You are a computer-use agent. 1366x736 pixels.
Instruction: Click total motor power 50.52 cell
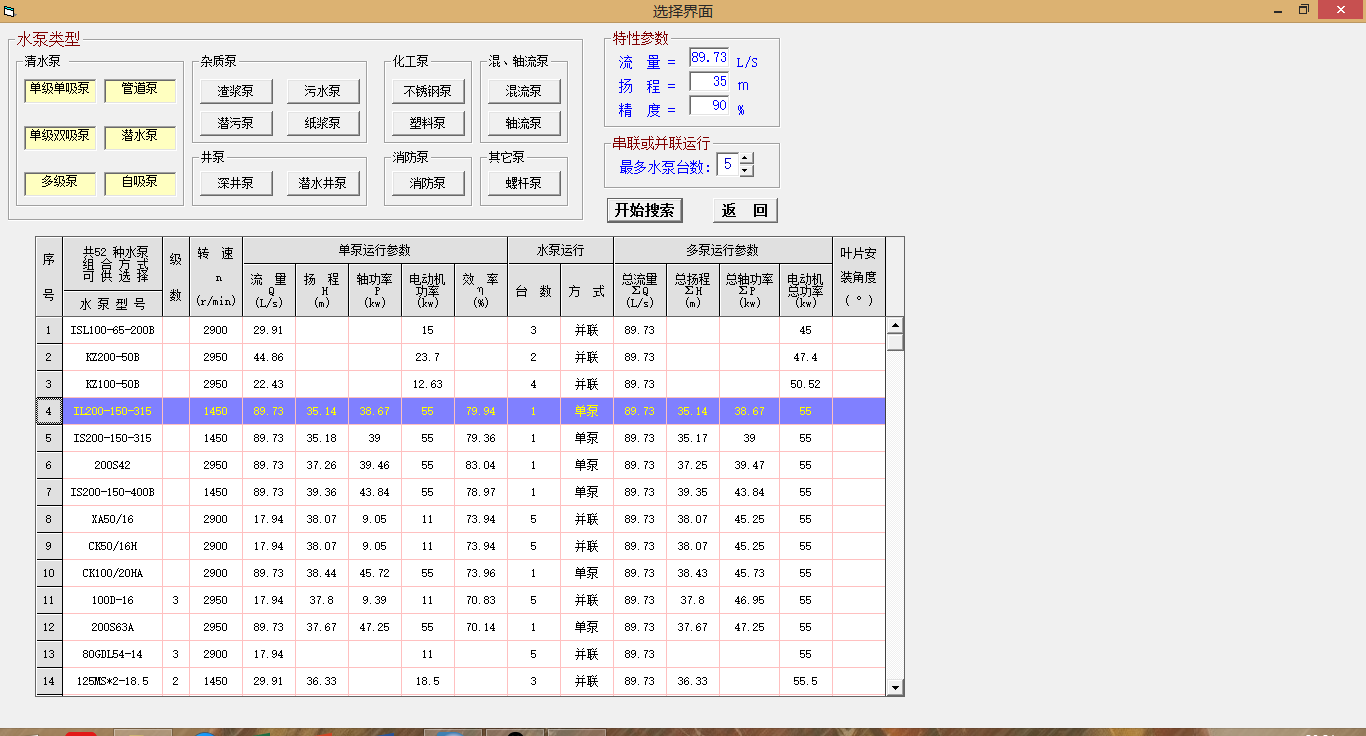coord(805,384)
